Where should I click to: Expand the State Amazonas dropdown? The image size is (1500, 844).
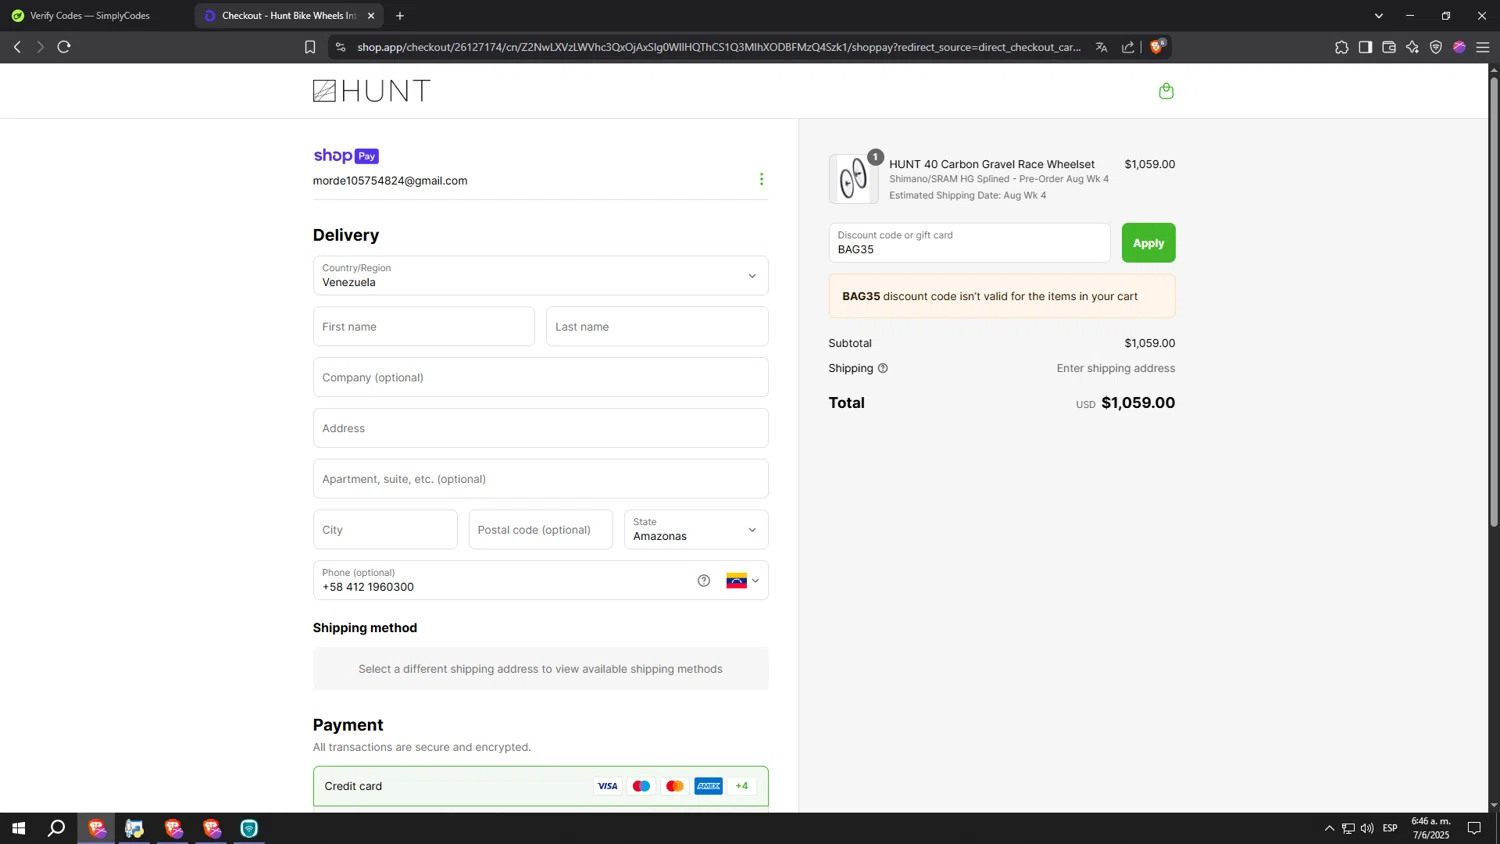[x=696, y=530]
